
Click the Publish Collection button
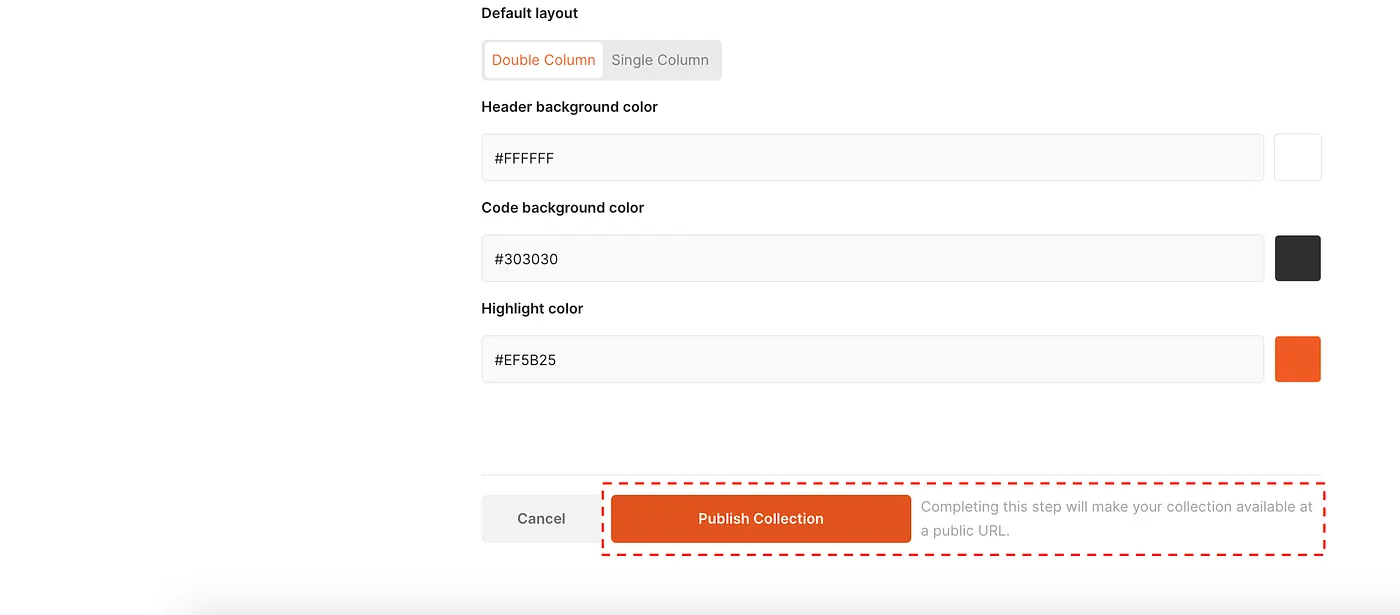click(x=761, y=519)
